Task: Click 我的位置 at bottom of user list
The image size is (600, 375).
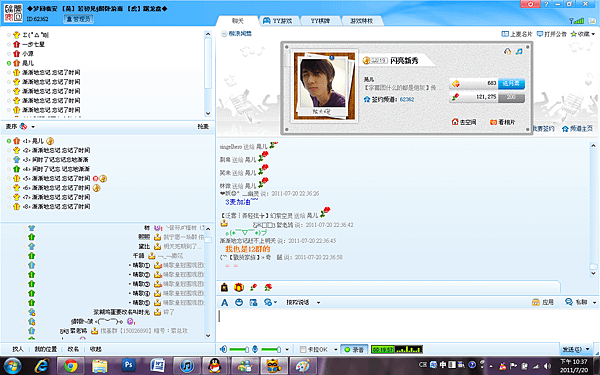Action: tap(46, 349)
